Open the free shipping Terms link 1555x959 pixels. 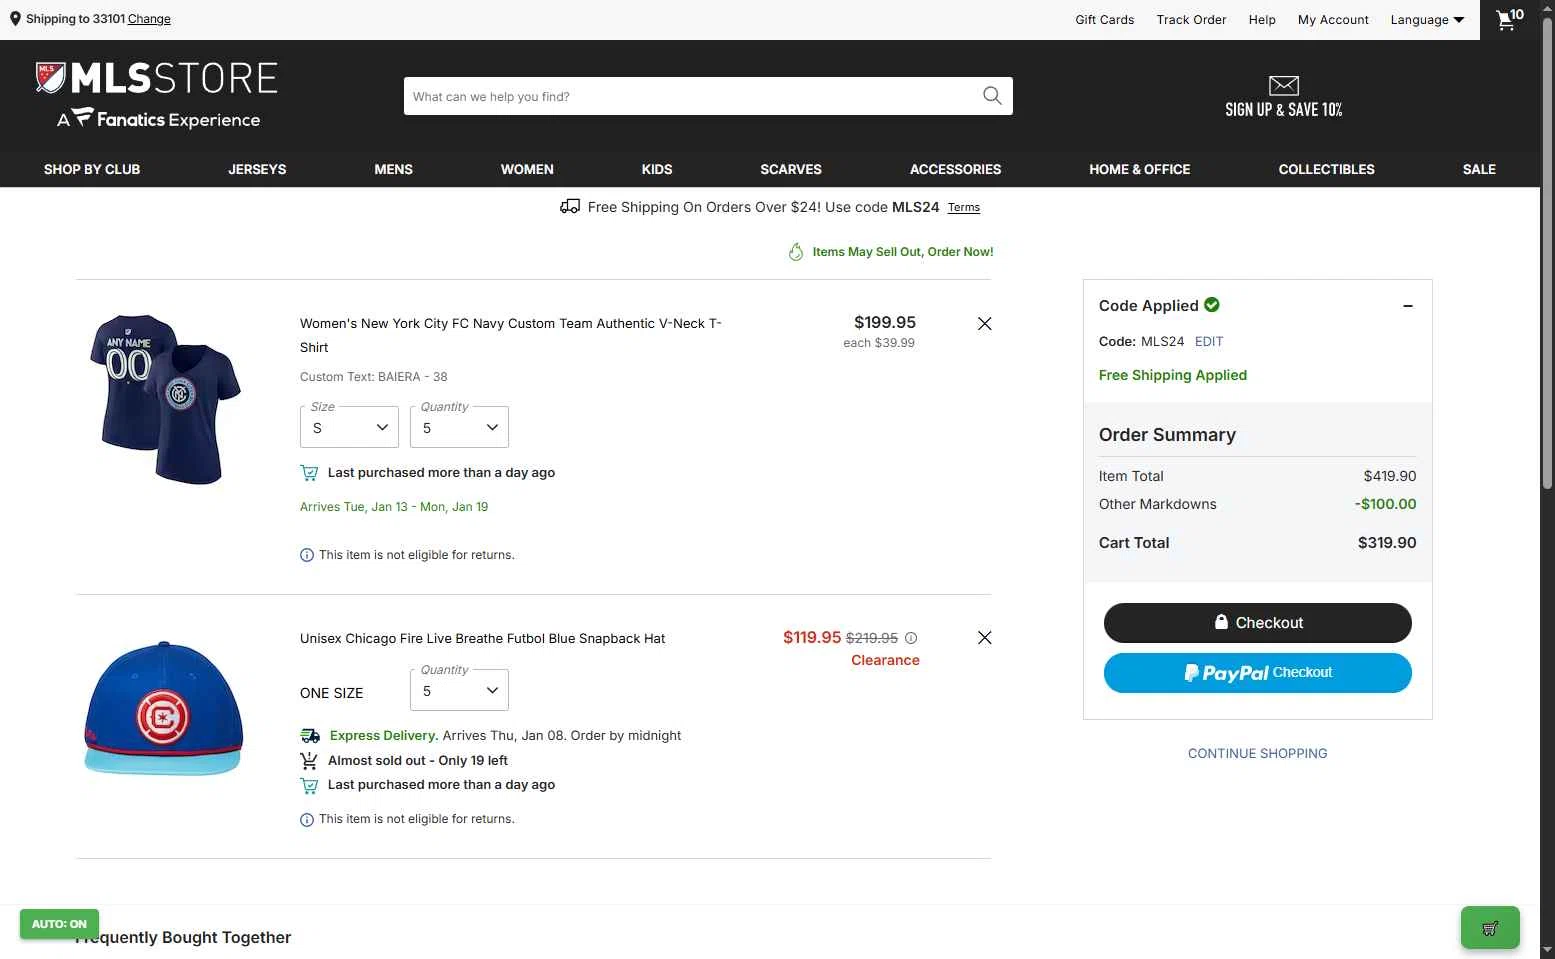point(964,207)
